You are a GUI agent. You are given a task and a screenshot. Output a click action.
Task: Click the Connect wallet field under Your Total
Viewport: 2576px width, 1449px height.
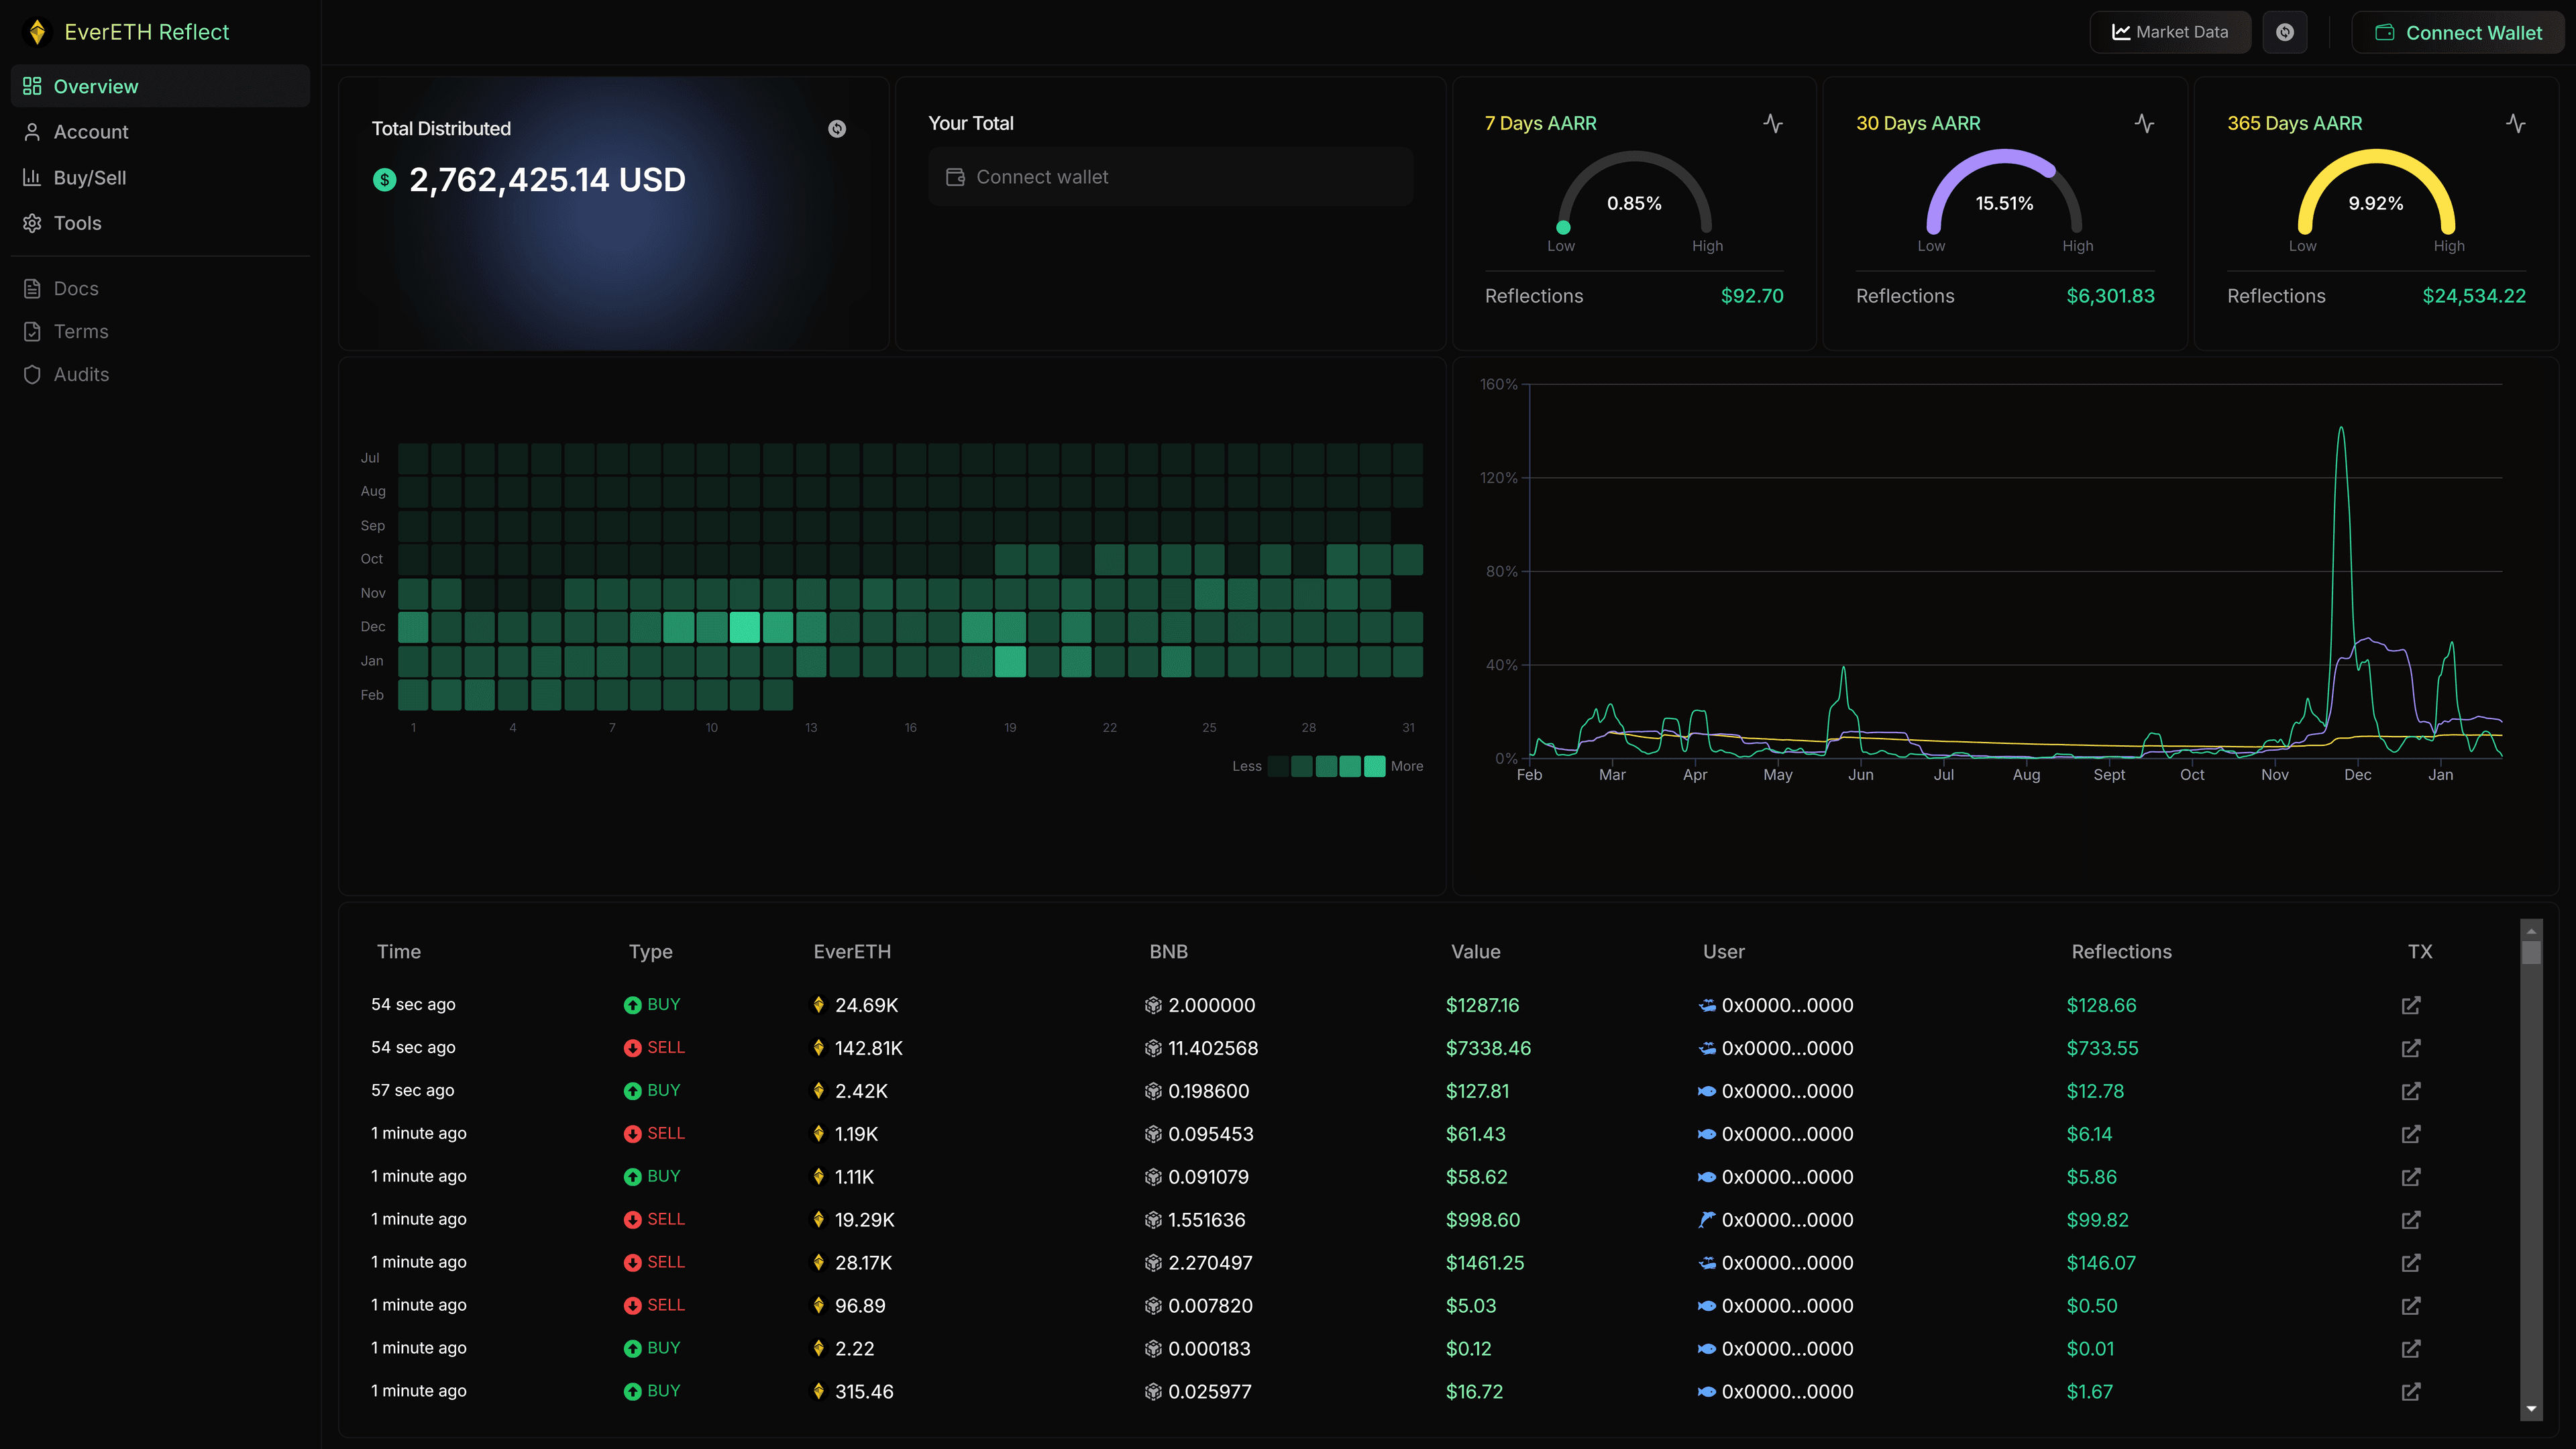click(1170, 177)
